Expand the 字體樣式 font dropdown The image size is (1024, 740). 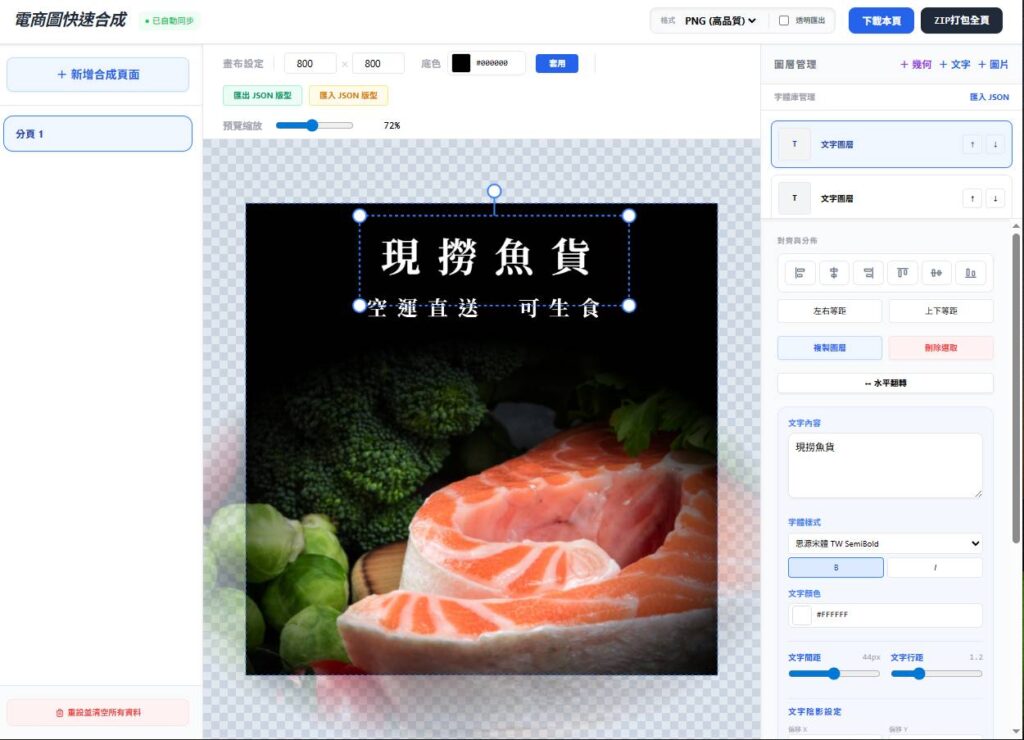[x=885, y=544]
